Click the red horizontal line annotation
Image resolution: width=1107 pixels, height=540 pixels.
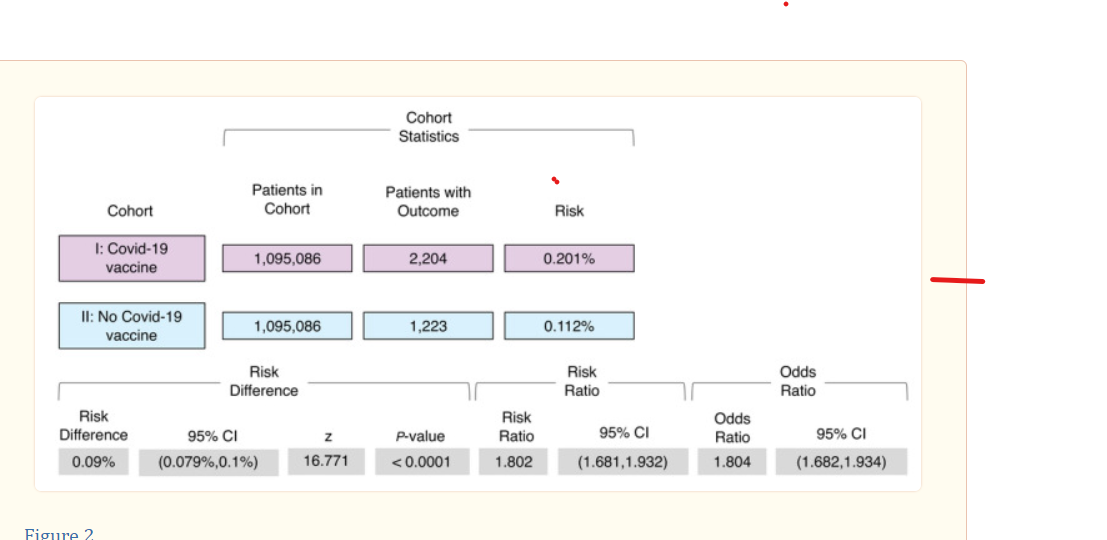tap(957, 281)
